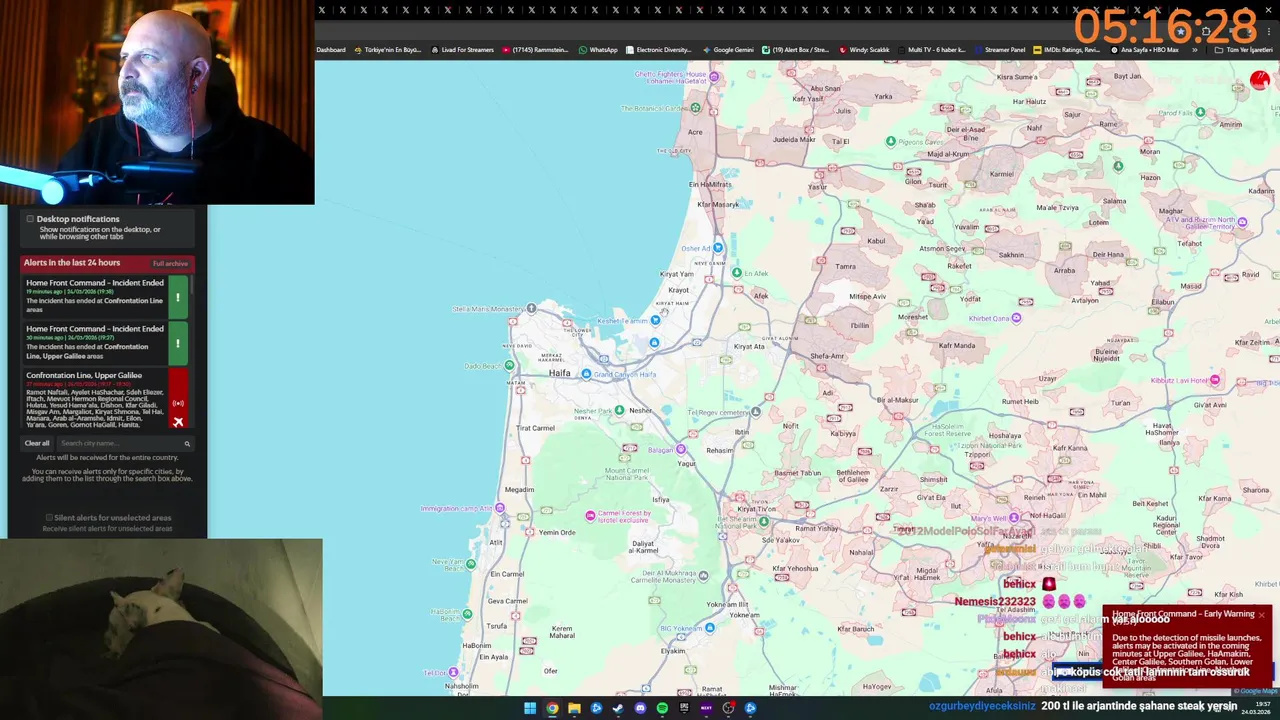
Task: Open Spotify from the taskbar
Action: (x=662, y=708)
